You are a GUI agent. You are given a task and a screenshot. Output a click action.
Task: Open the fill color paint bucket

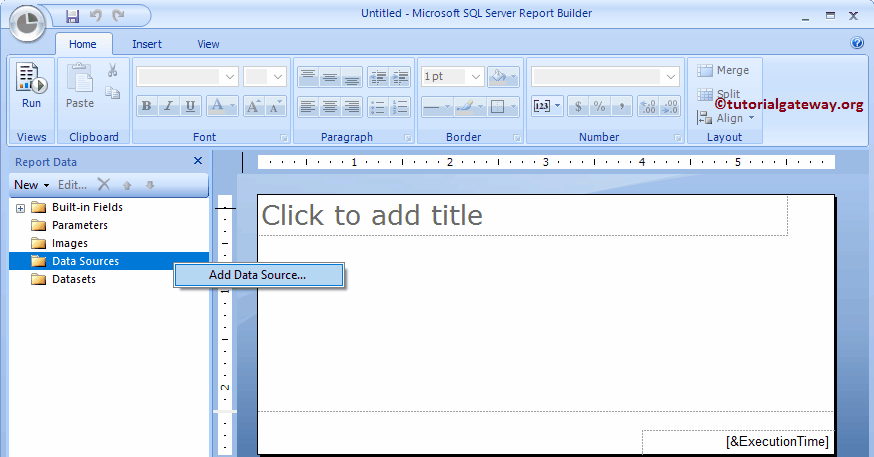(503, 76)
